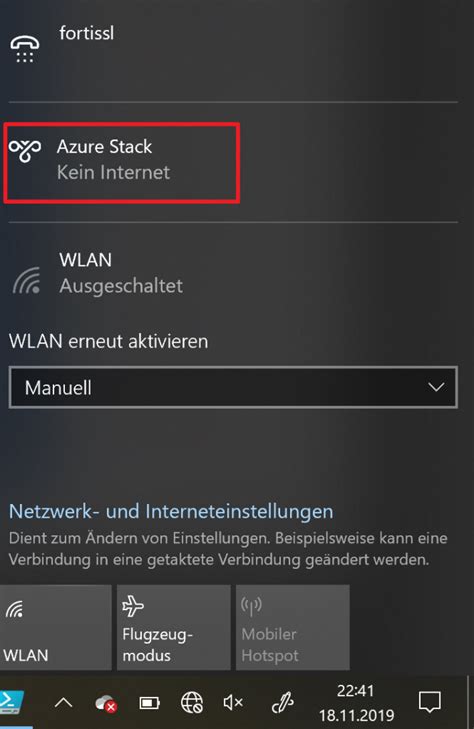474x729 pixels.
Task: Click the Azure Stack VPN icon
Action: point(25,150)
